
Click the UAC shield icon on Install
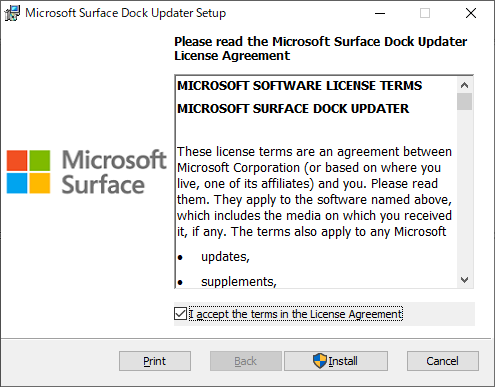pos(320,361)
